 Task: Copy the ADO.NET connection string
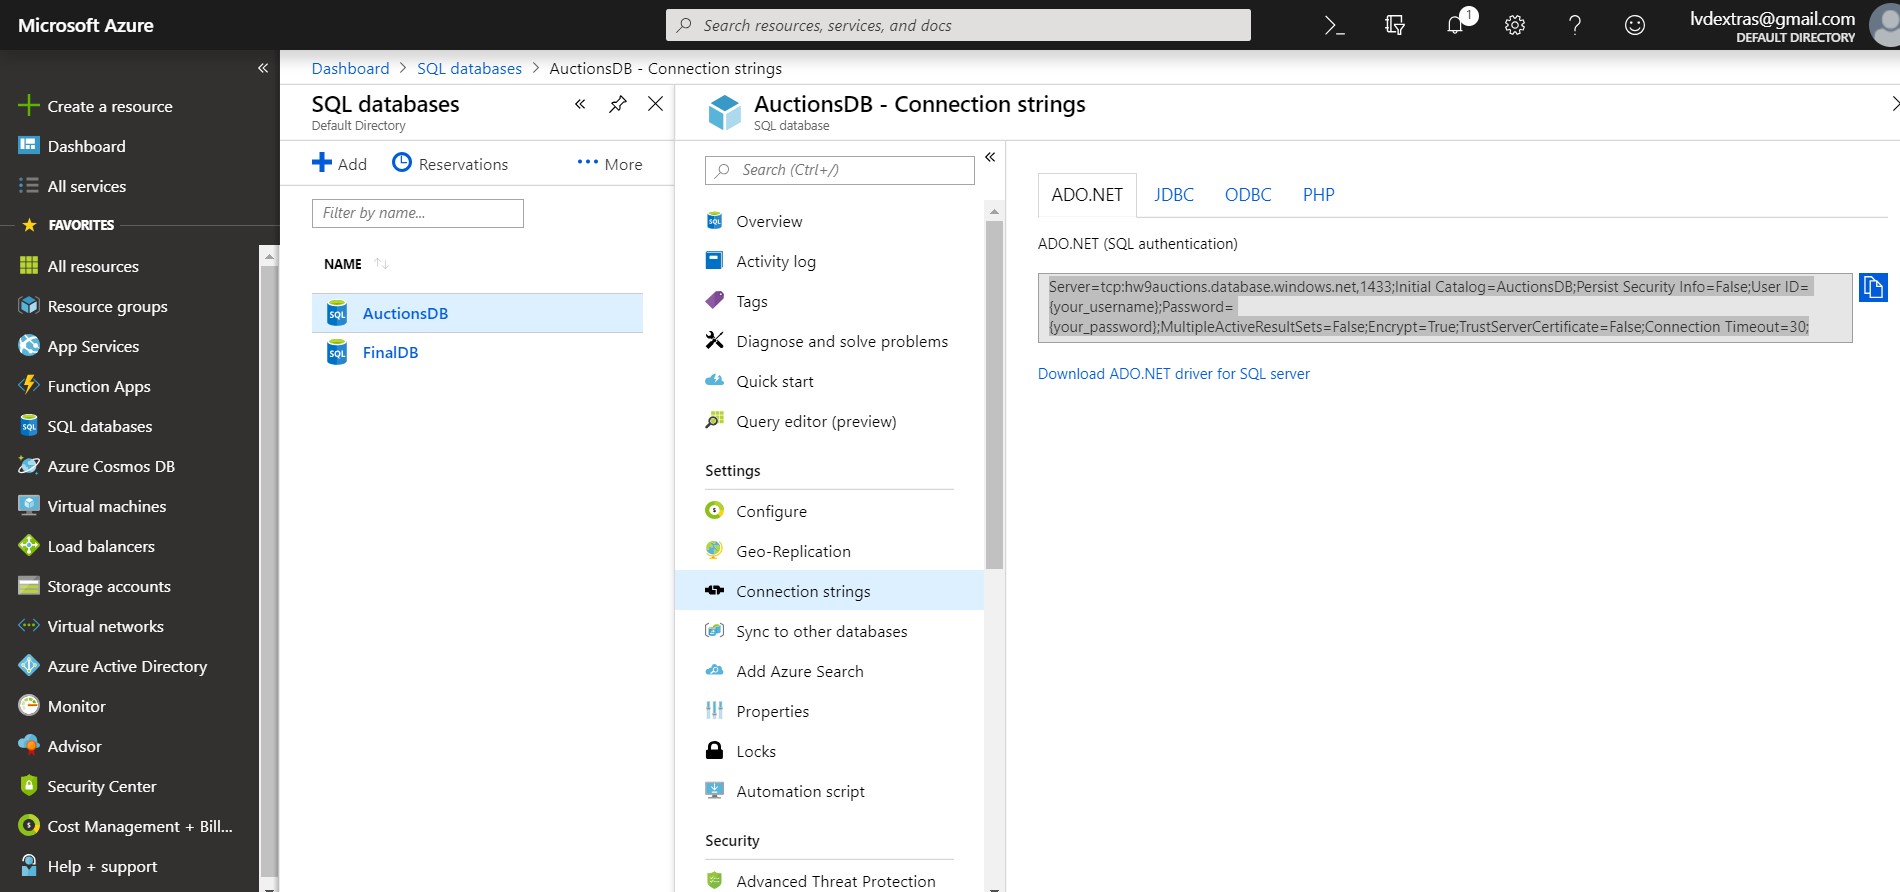point(1873,288)
